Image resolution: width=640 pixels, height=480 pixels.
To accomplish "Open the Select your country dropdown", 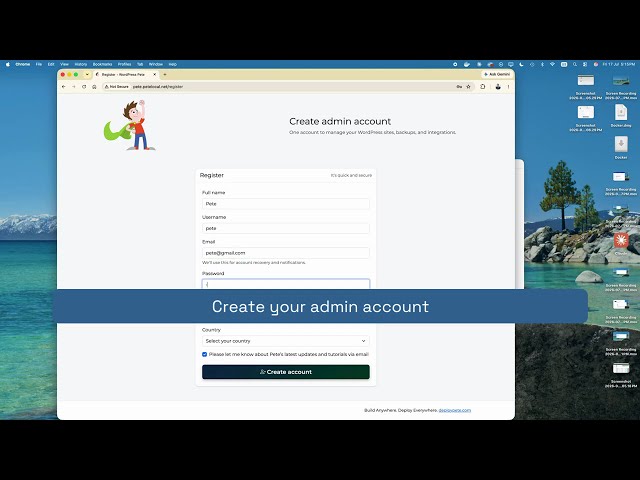I will [286, 341].
